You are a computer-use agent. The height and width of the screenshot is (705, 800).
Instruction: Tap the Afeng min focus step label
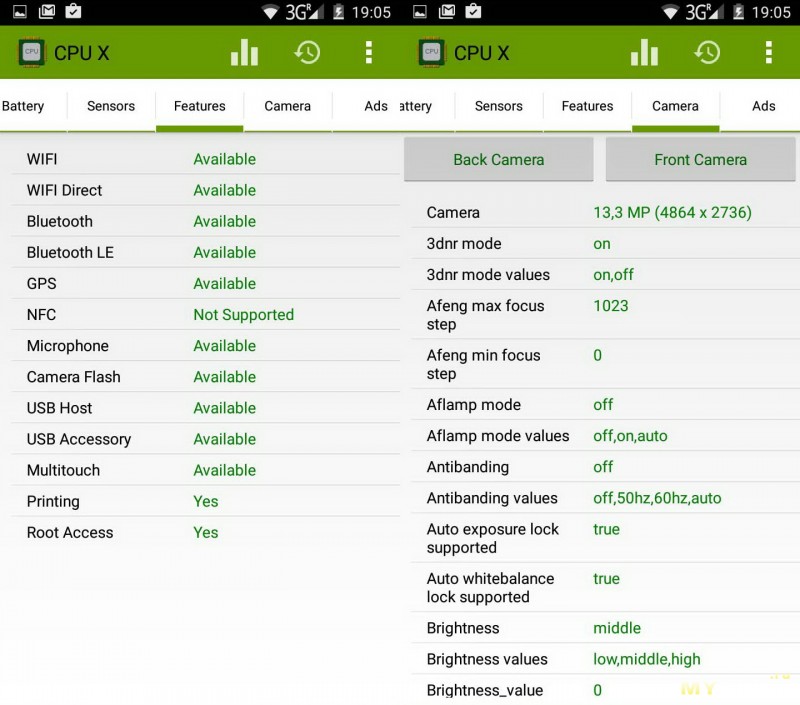click(483, 364)
